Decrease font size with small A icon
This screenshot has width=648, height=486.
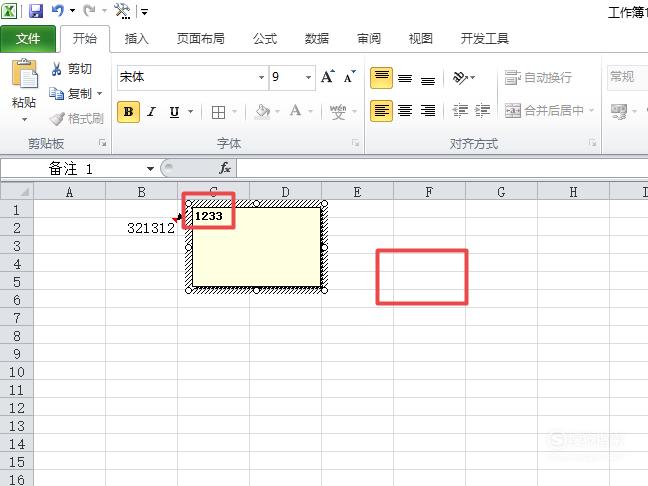coord(350,77)
